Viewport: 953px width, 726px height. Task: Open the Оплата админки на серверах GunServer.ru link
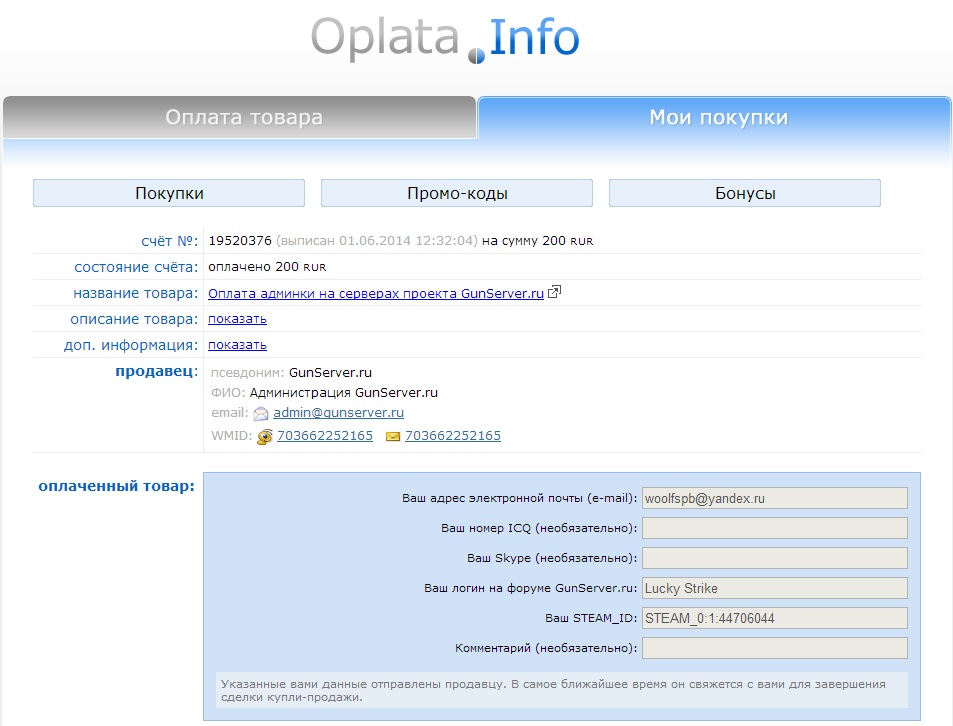coord(375,294)
